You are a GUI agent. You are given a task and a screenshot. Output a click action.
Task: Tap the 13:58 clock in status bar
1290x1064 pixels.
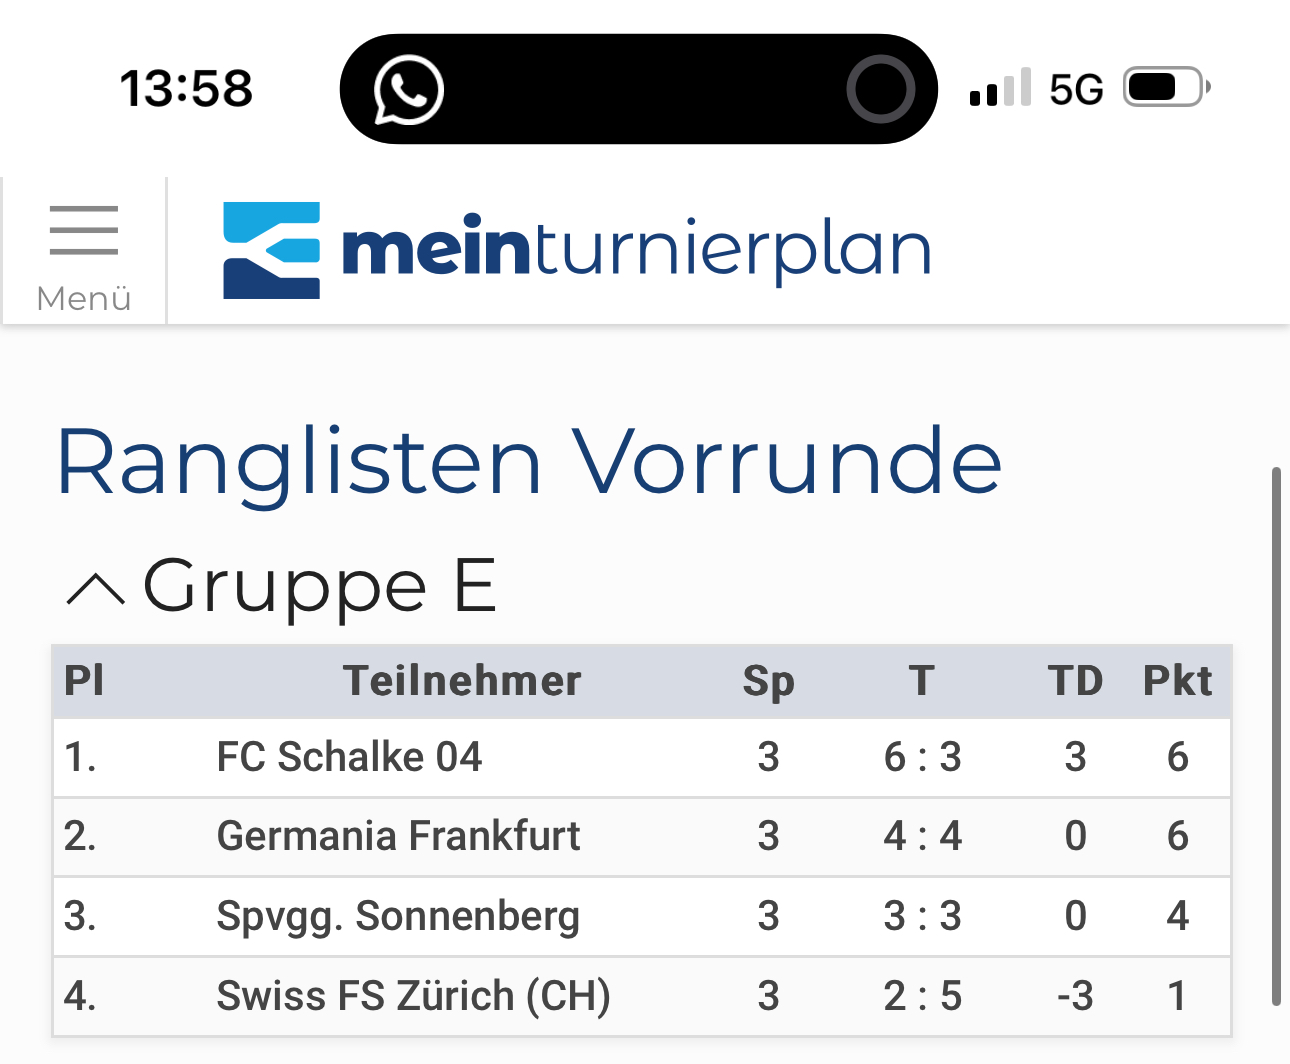[186, 88]
